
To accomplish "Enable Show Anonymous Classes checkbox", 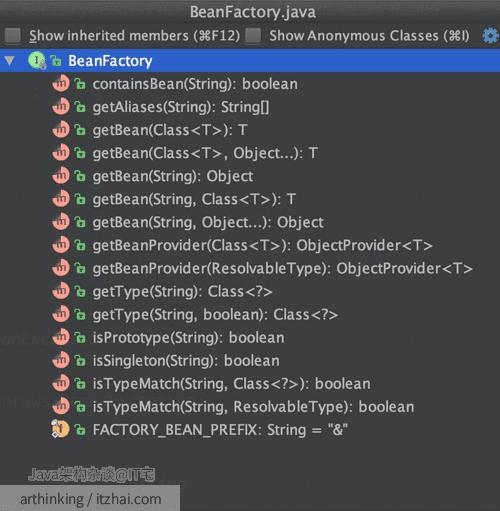I will click(x=253, y=36).
